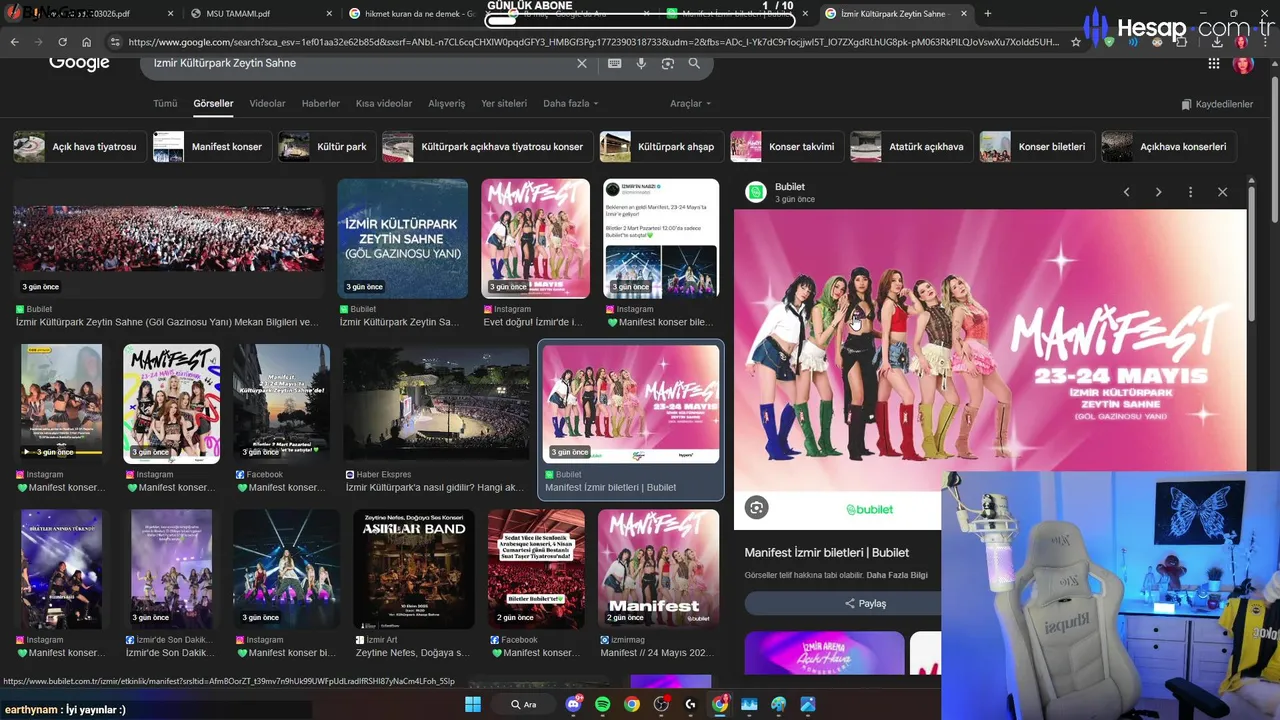1280x720 pixels.
Task: Open the ASIKLAR BAND image thumbnail
Action: point(414,569)
